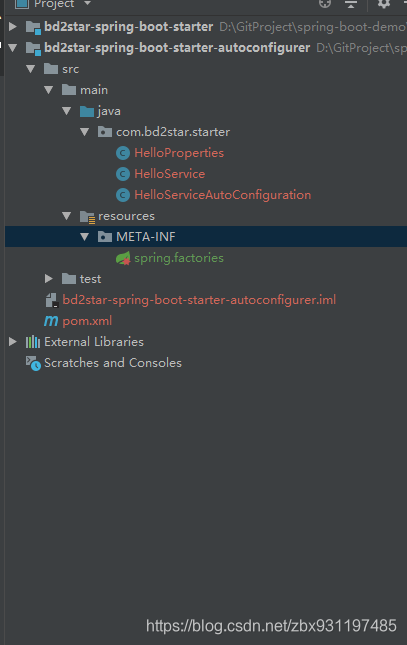This screenshot has height=645, width=407.
Task: Open the autoconfigurer .iml file
Action: tap(199, 300)
